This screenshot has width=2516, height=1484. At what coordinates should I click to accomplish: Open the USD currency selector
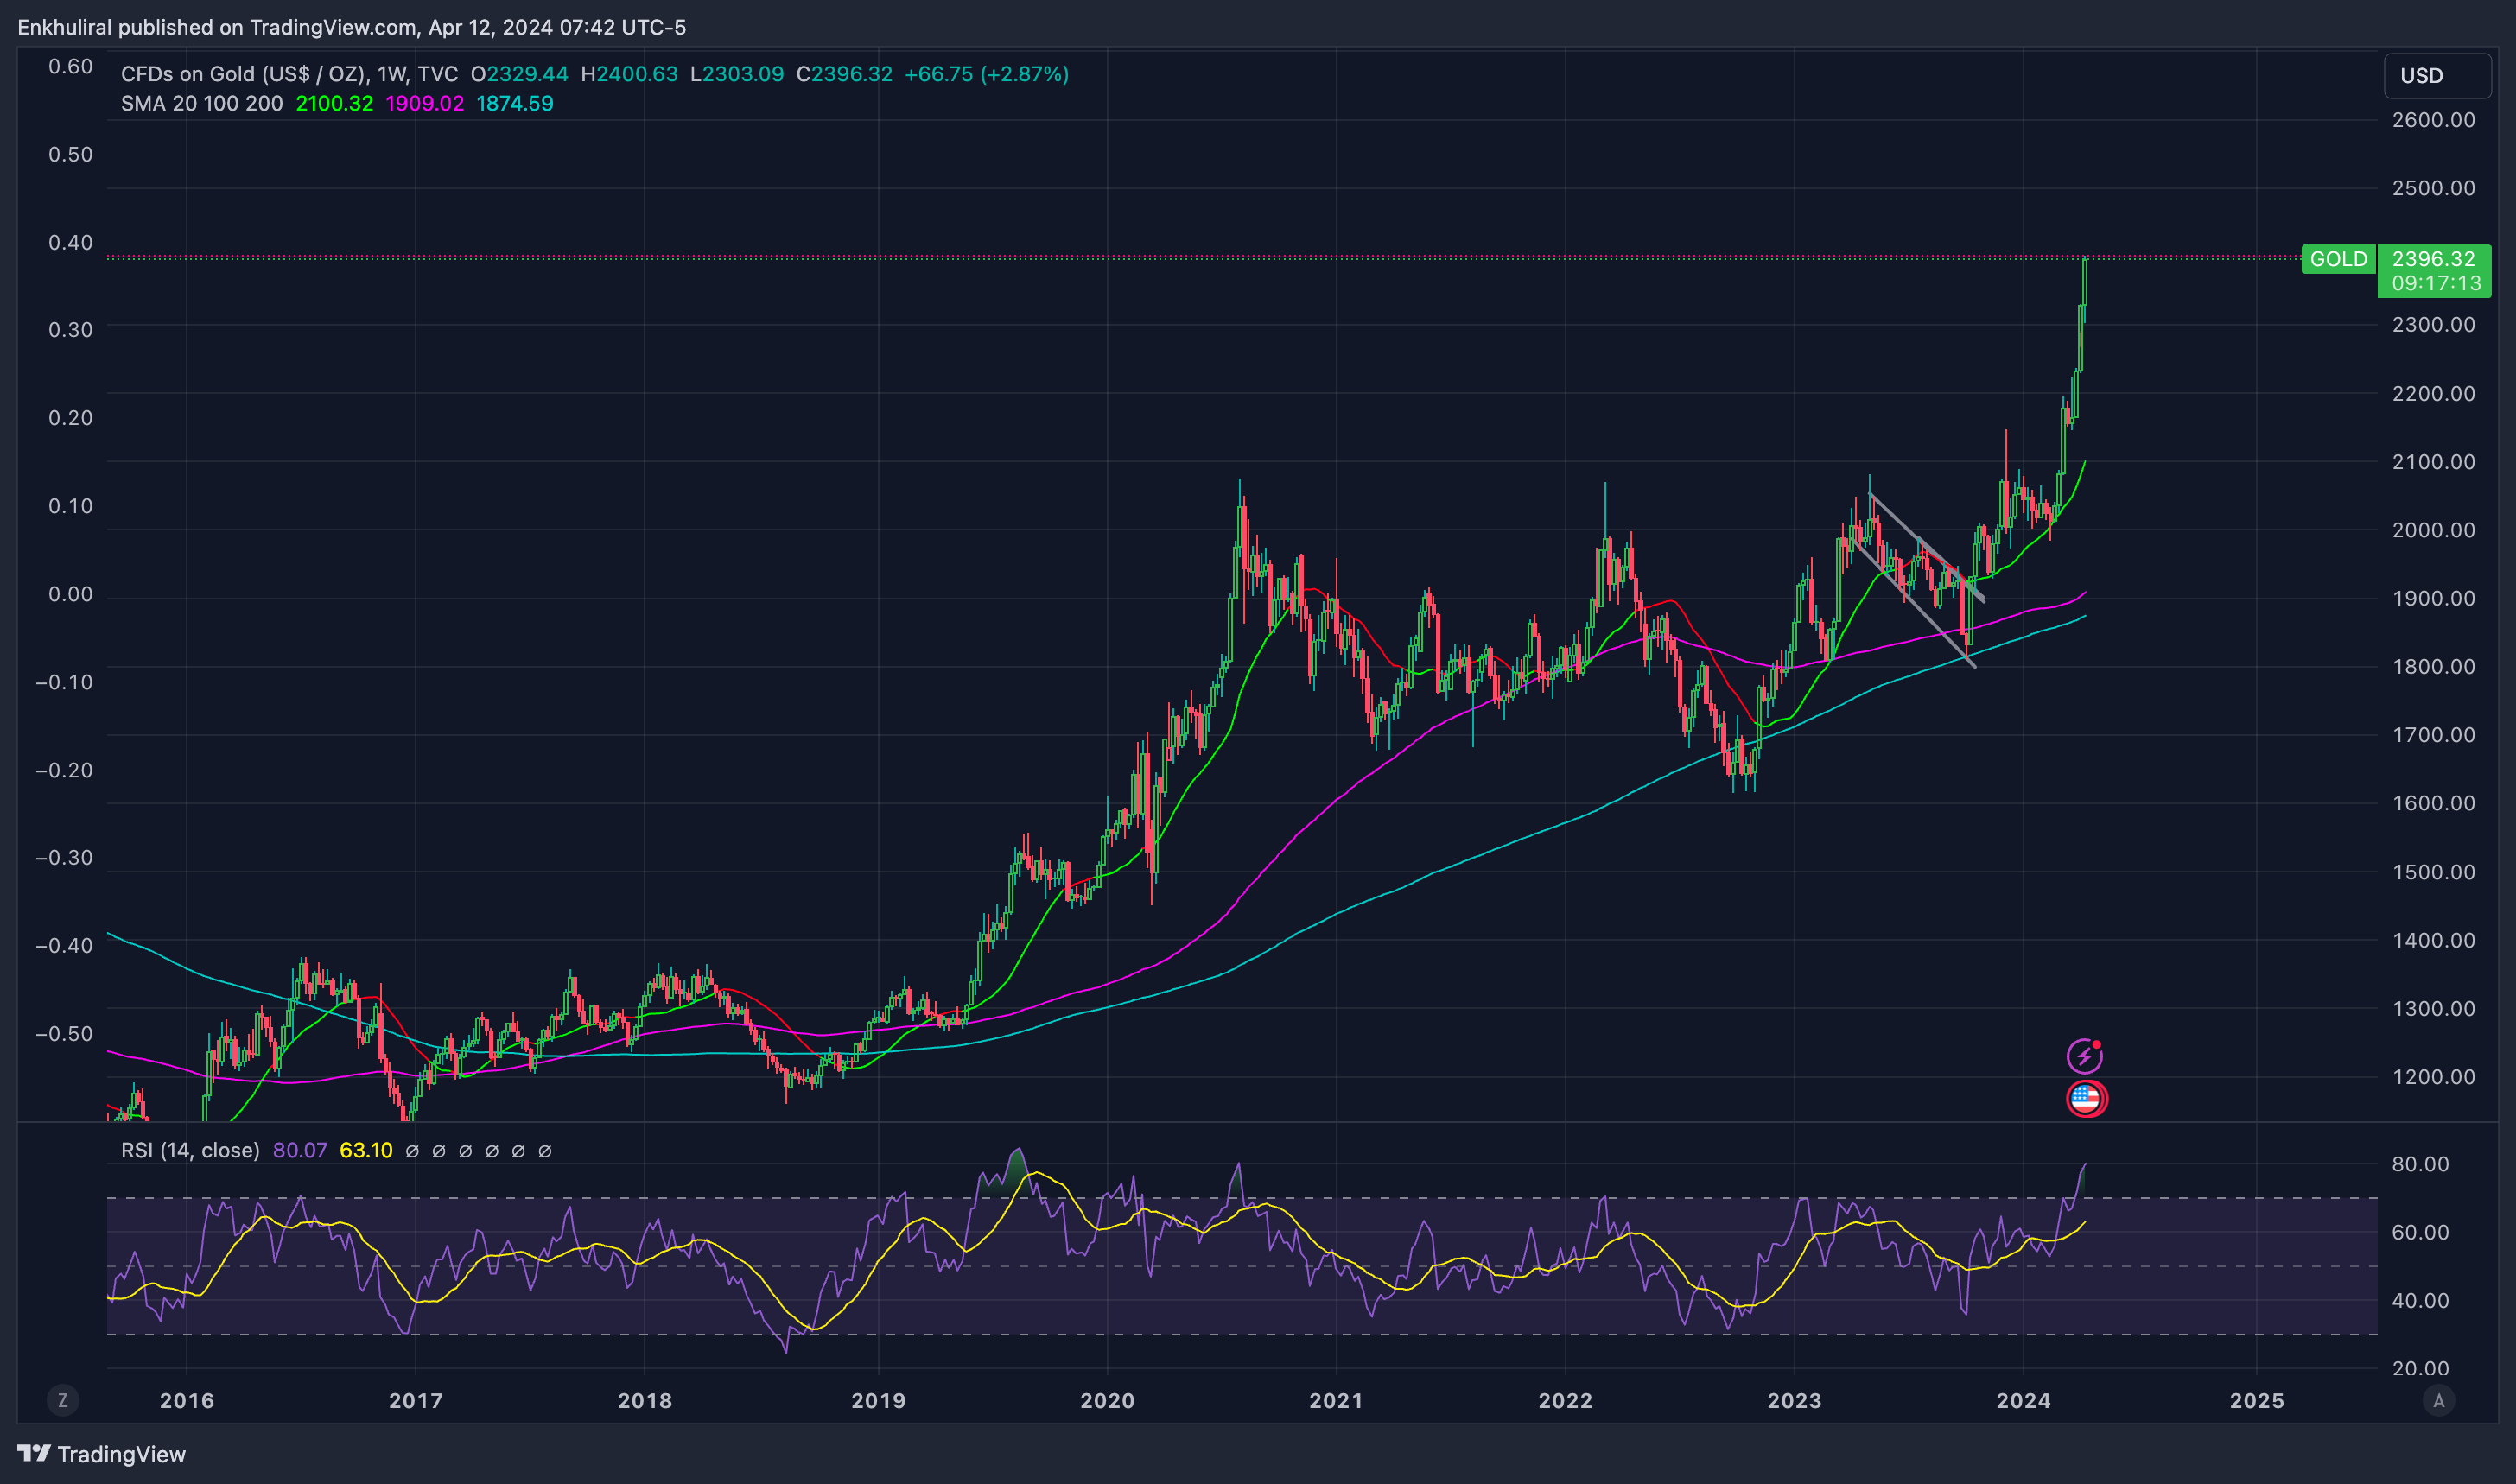point(2436,76)
